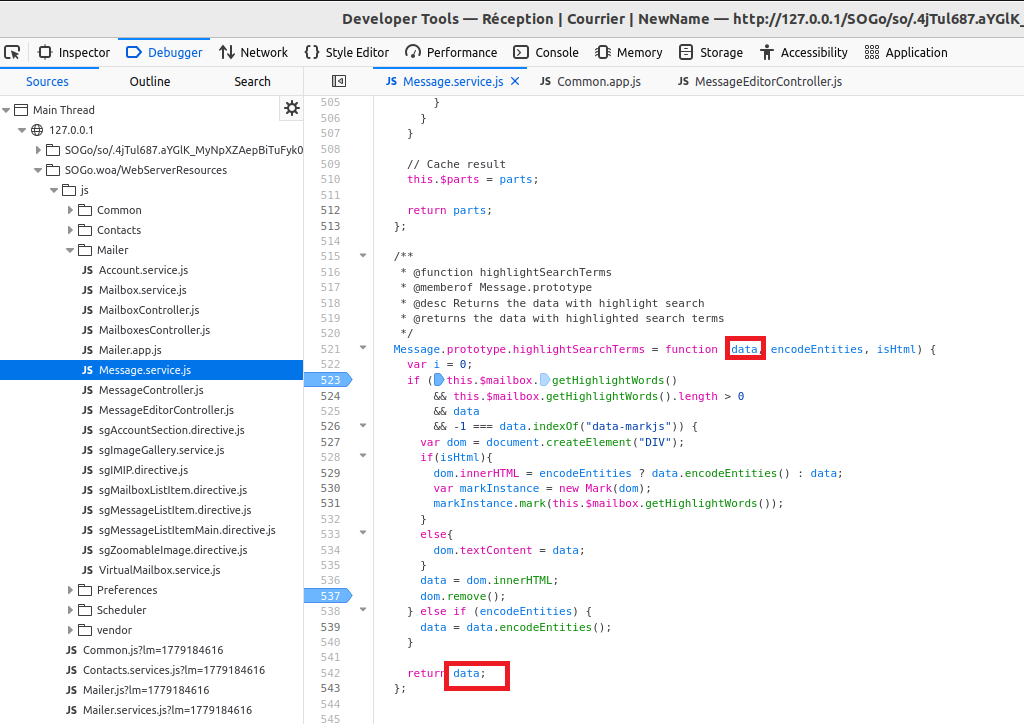
Task: Open MessageEditorController.js in sources tree
Action: click(166, 410)
